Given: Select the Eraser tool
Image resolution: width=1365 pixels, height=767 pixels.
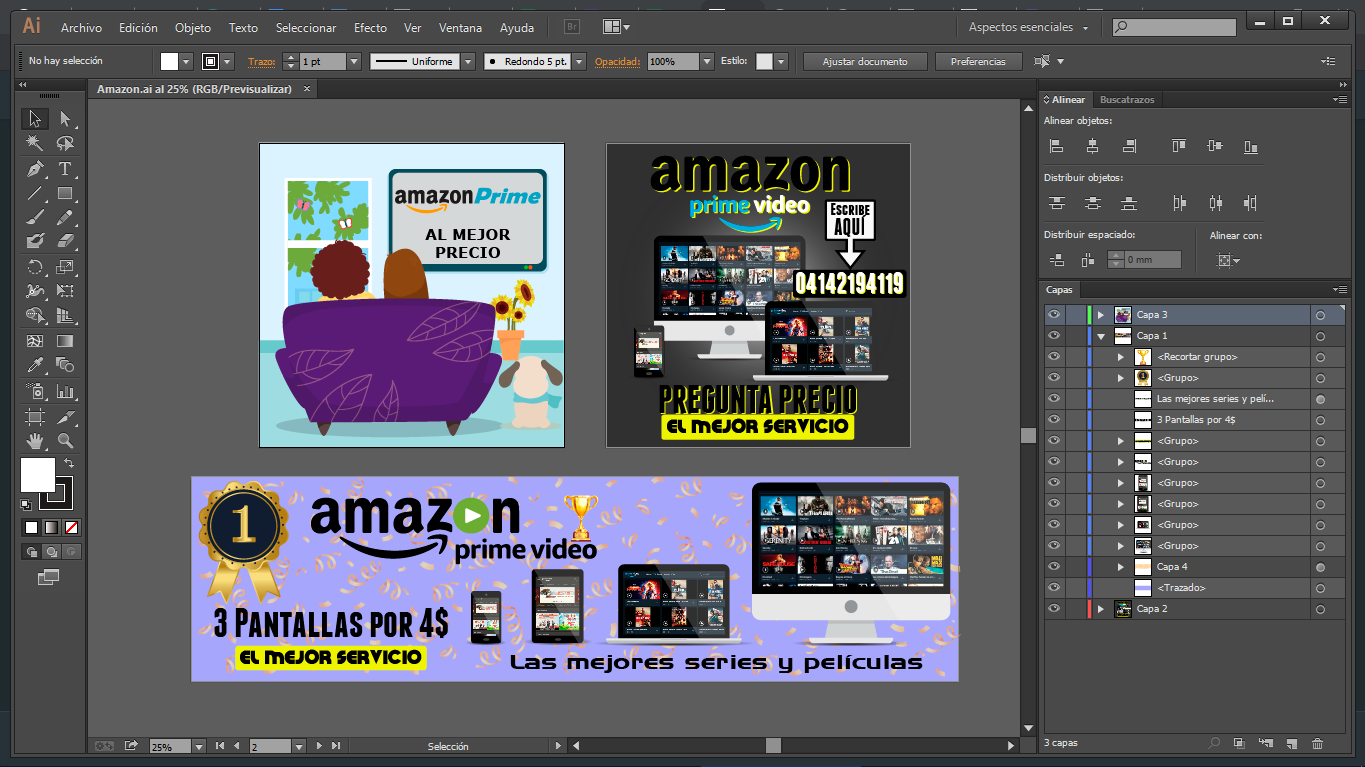Looking at the screenshot, I should pyautogui.click(x=65, y=241).
